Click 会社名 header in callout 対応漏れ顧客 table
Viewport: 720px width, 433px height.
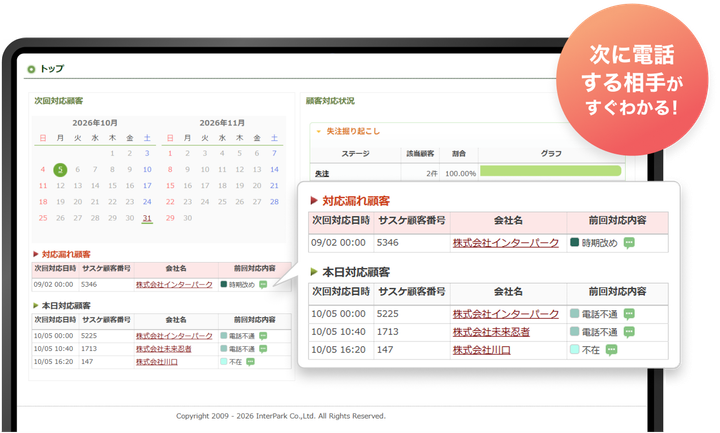click(508, 220)
